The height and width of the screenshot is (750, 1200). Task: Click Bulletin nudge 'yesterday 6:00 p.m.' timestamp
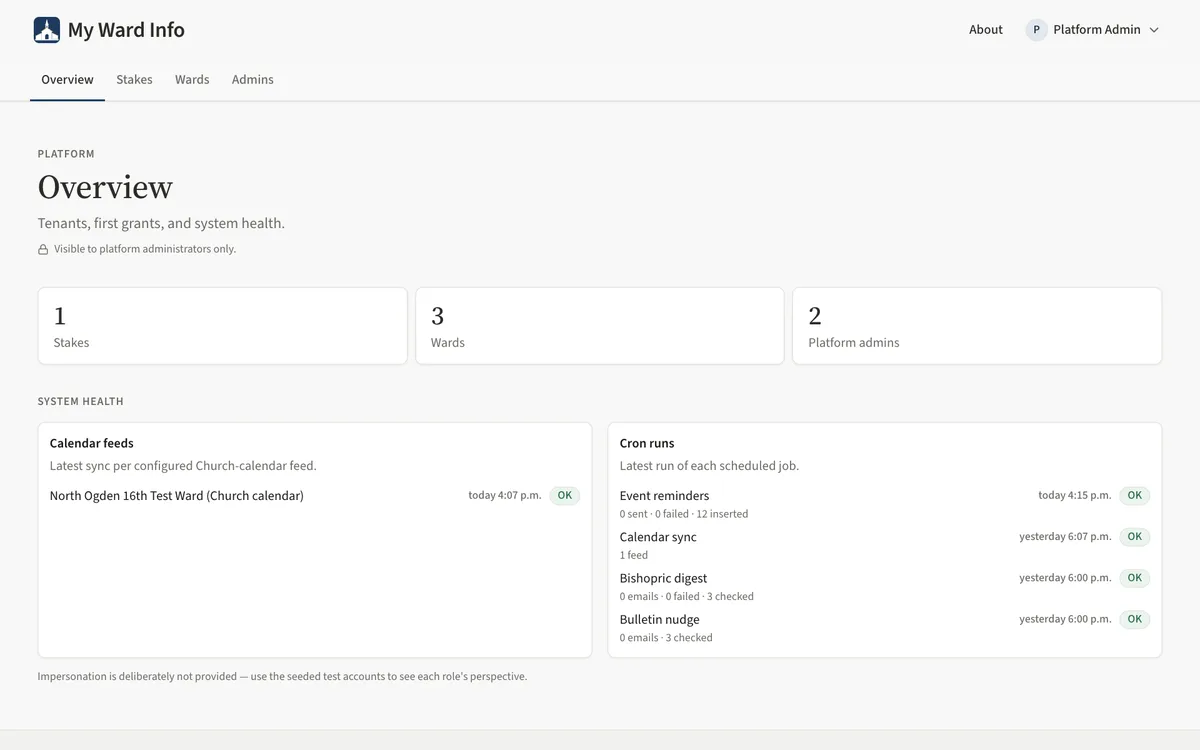pos(1065,619)
